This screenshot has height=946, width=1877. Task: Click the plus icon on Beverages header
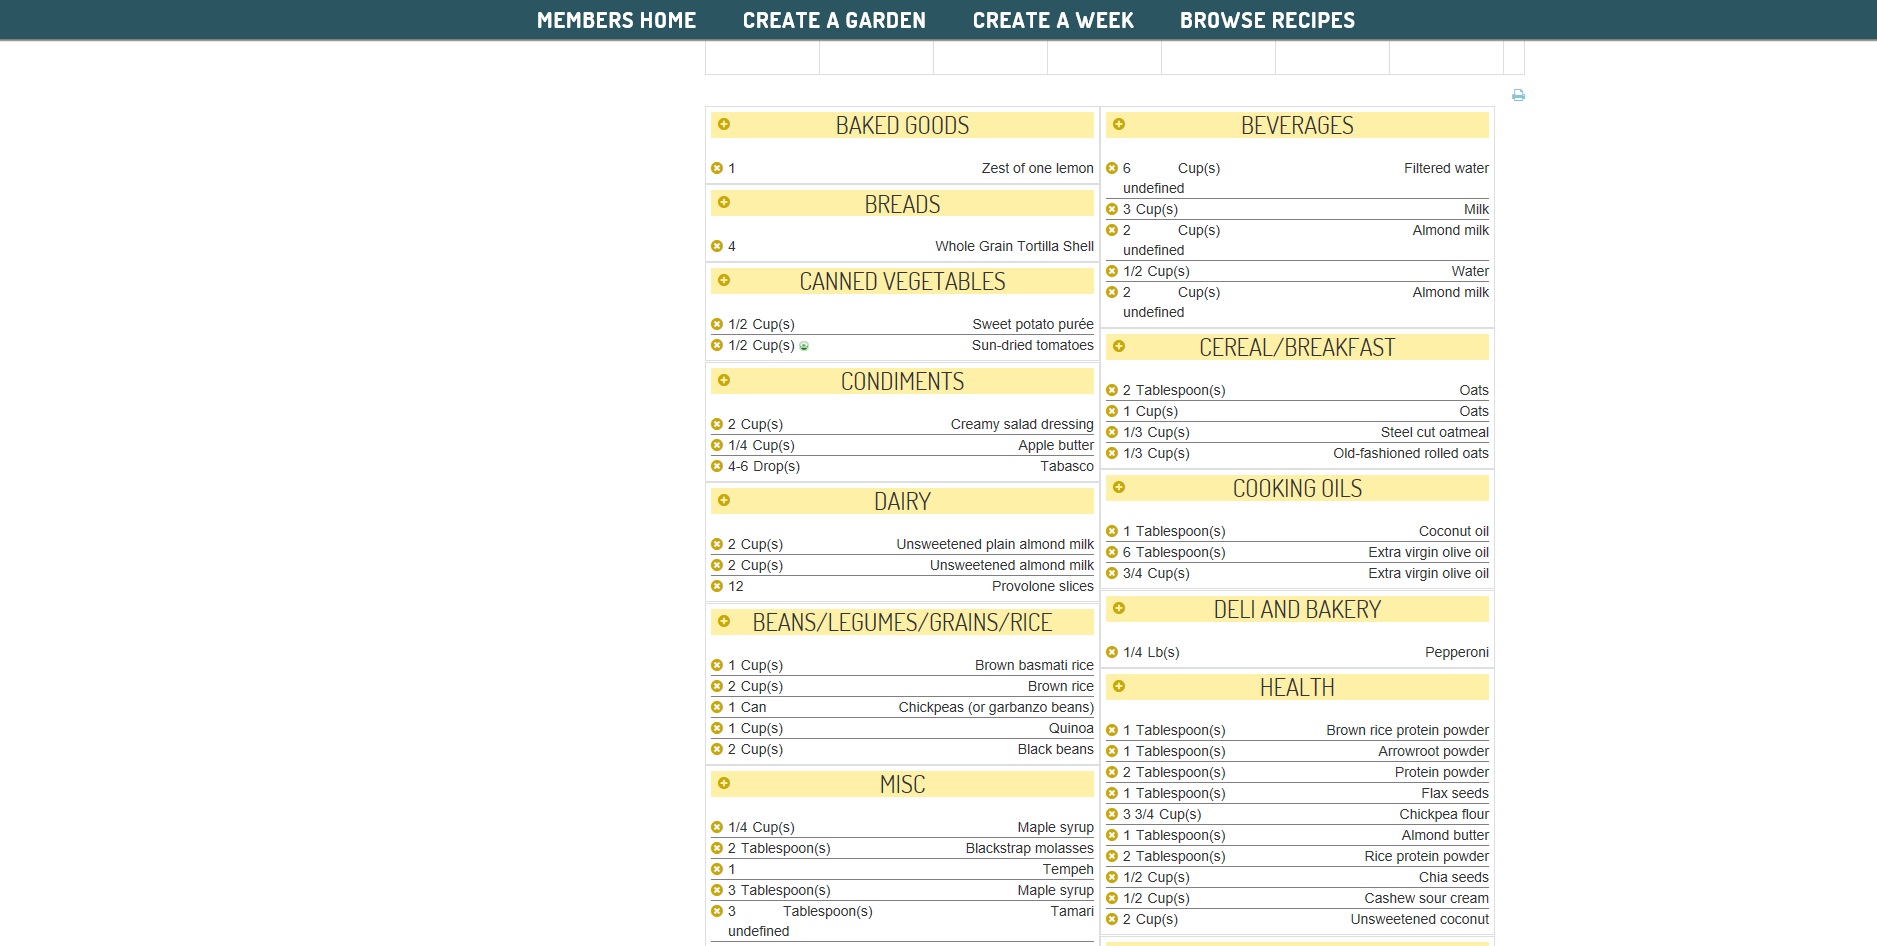coord(1119,124)
